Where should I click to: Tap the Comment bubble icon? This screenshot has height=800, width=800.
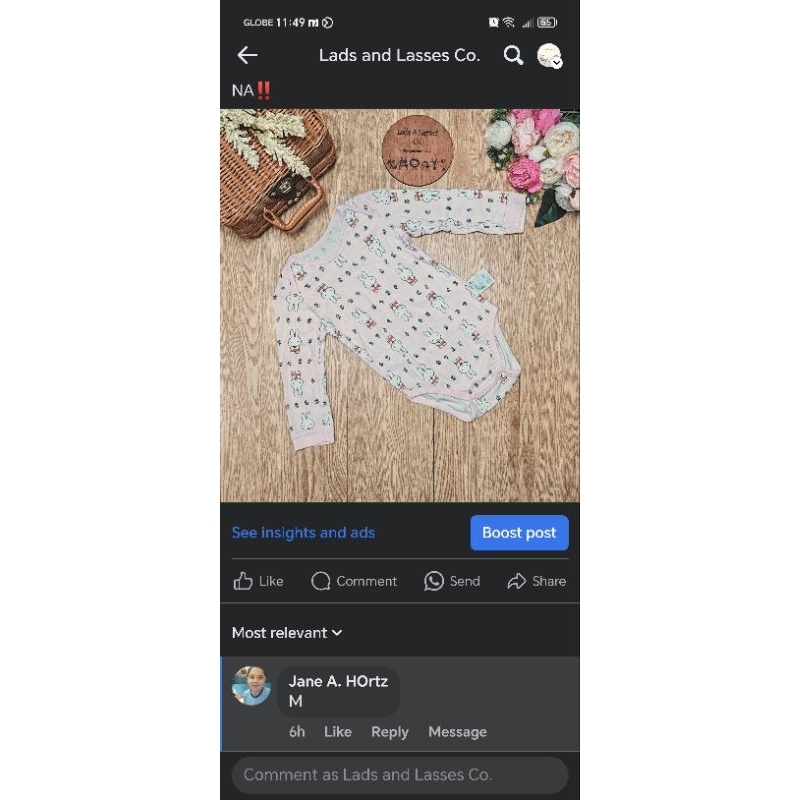click(321, 581)
